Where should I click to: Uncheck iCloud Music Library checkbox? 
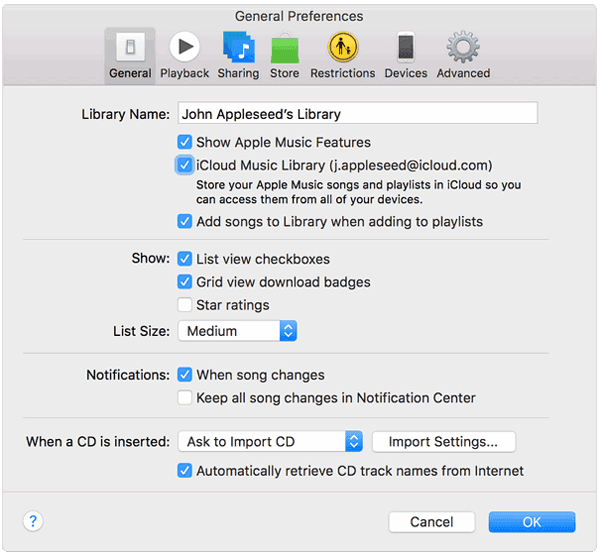tap(184, 165)
